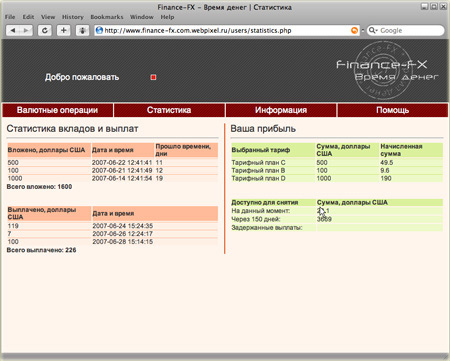Open the Bookmarks menu
The height and width of the screenshot is (361, 450).
click(107, 17)
